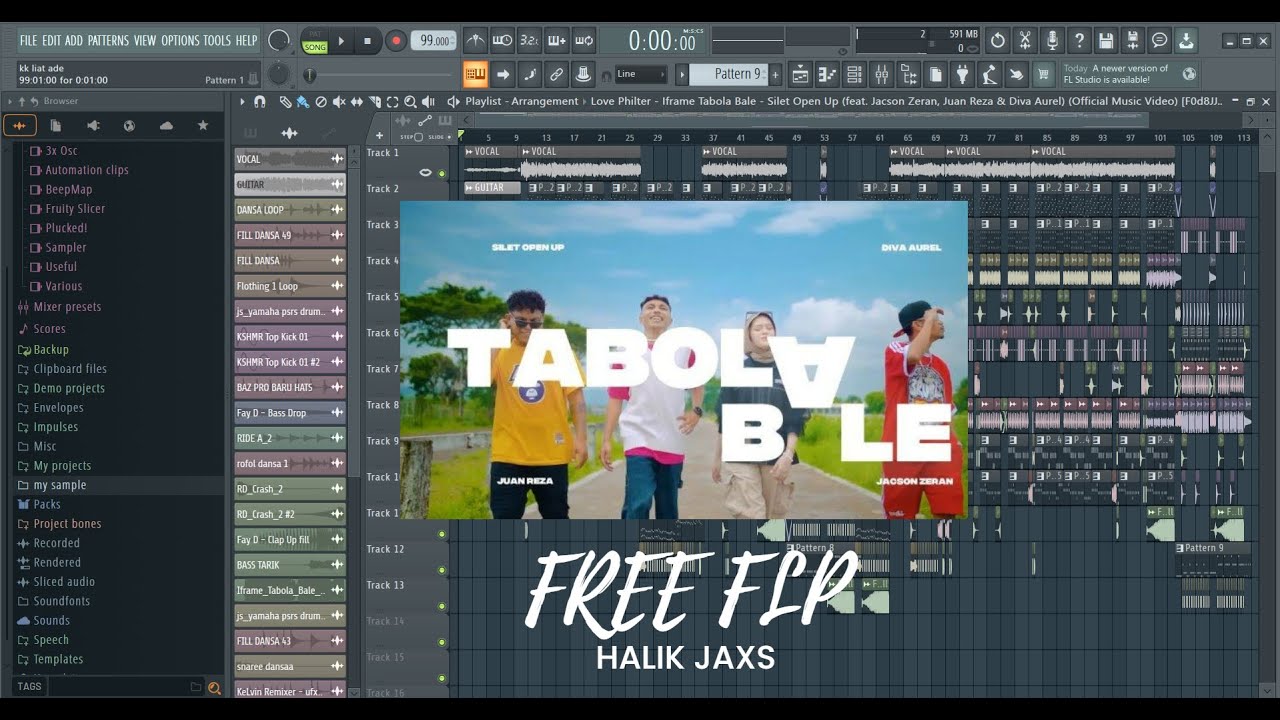This screenshot has width=1280, height=720.
Task: Open the Playlist window icon
Action: click(800, 74)
